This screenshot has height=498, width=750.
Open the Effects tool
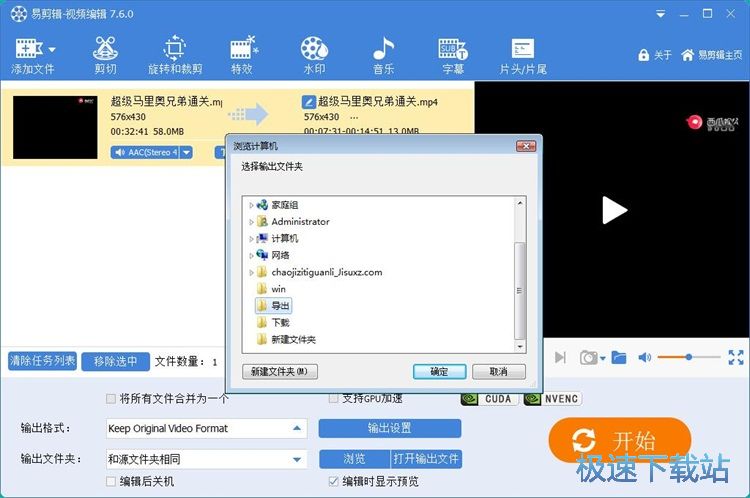click(x=243, y=55)
